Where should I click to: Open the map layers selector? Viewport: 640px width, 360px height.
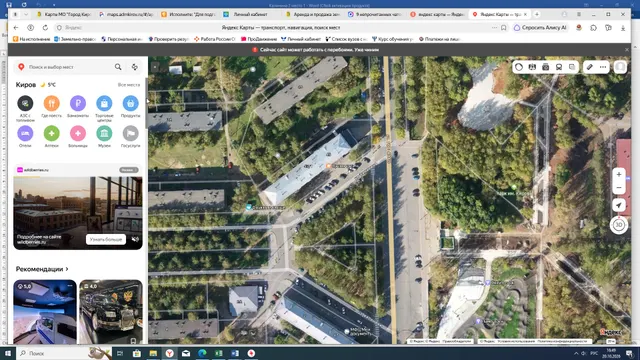click(572, 67)
